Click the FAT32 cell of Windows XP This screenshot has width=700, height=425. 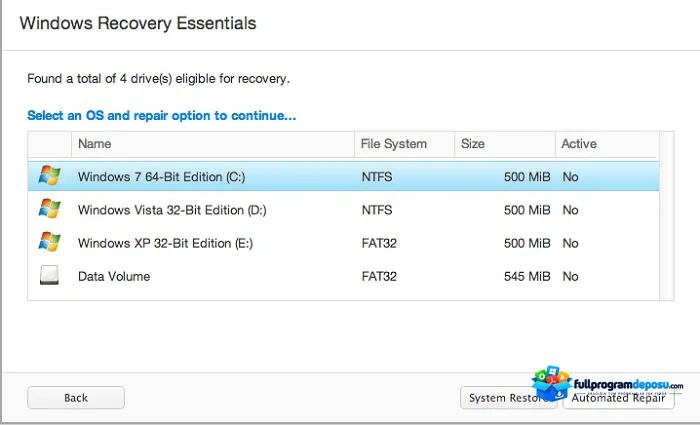[379, 243]
